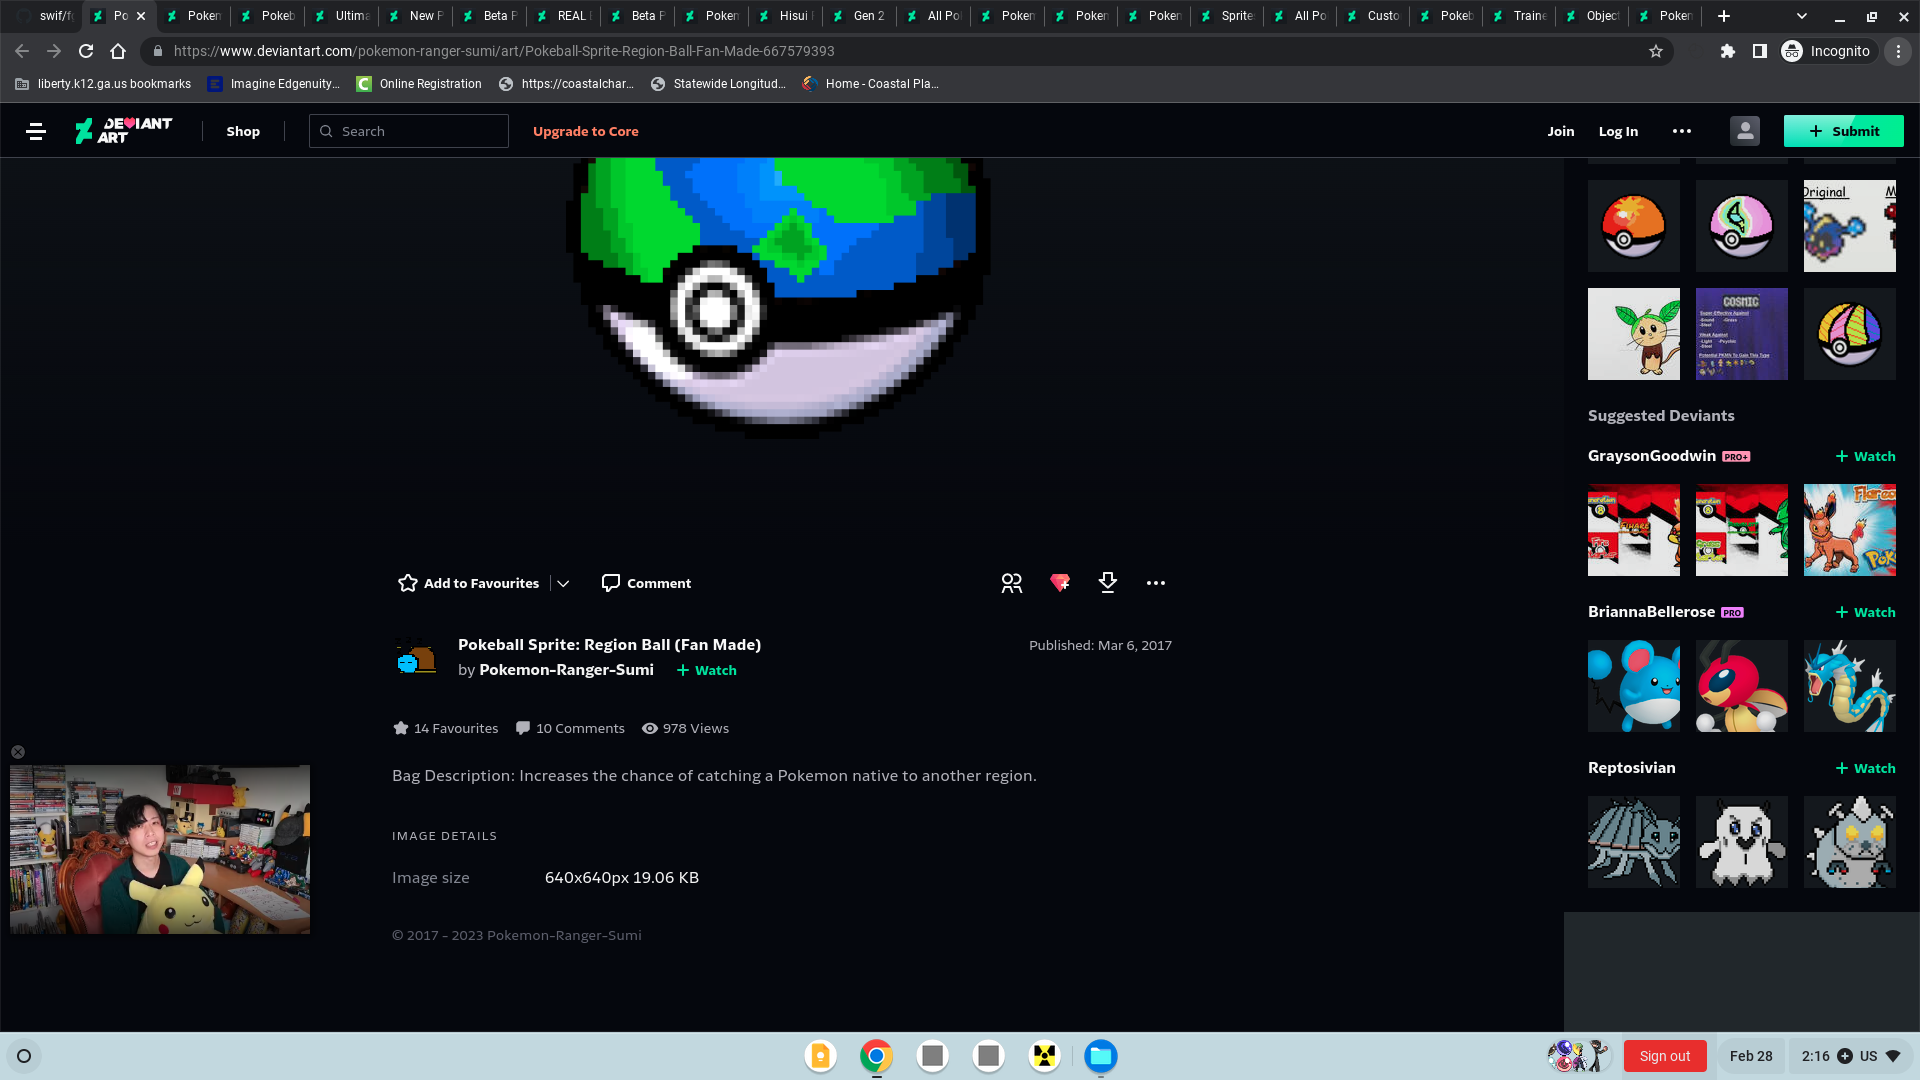Click Upgrade to Core link
This screenshot has height=1080, width=1920.
(585, 131)
